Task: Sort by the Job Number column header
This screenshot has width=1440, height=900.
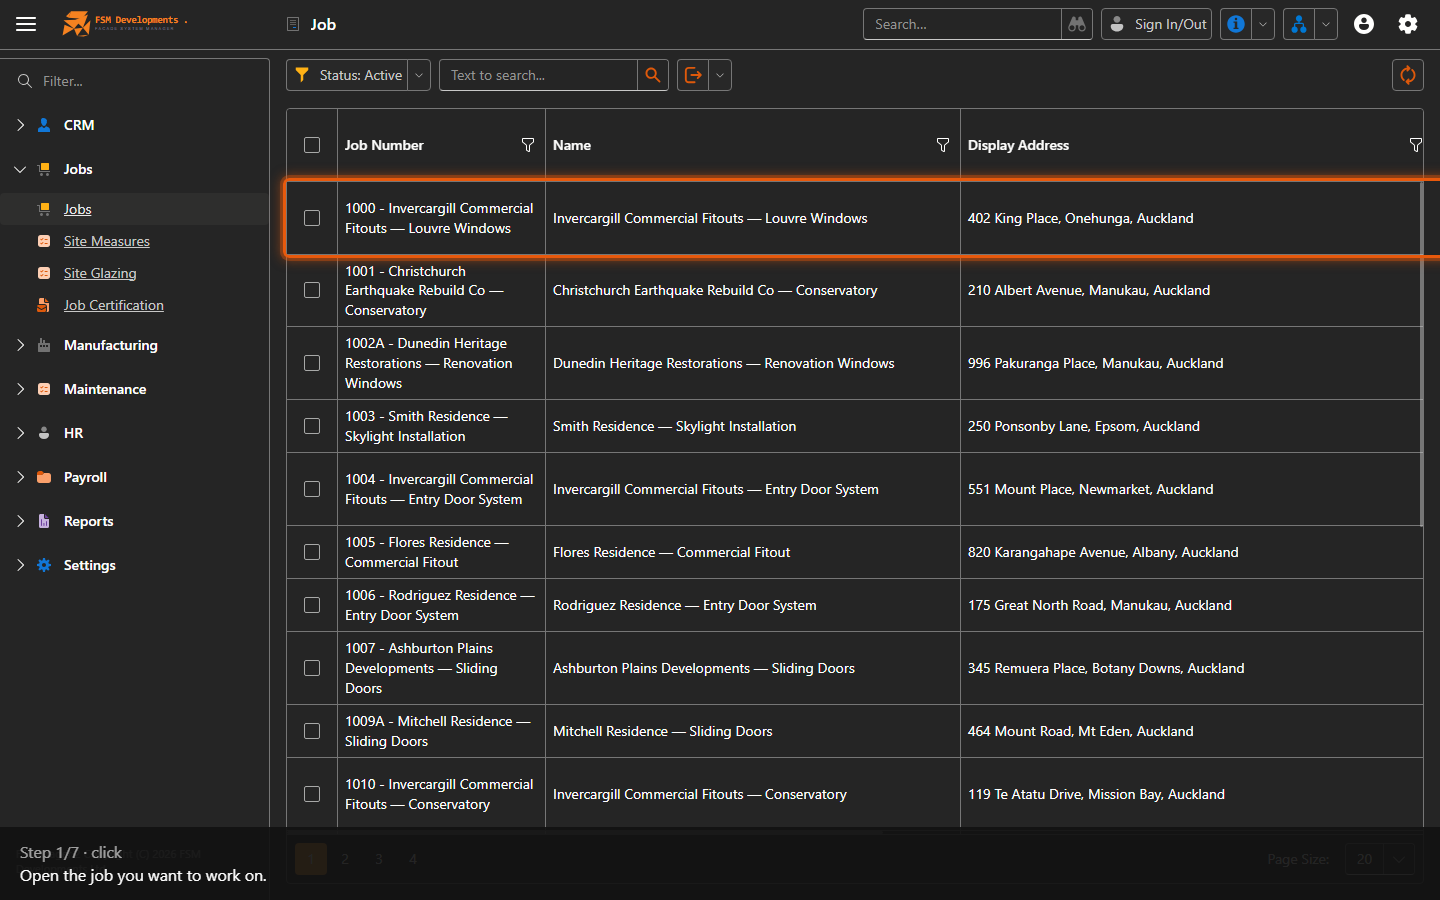Action: pos(384,145)
